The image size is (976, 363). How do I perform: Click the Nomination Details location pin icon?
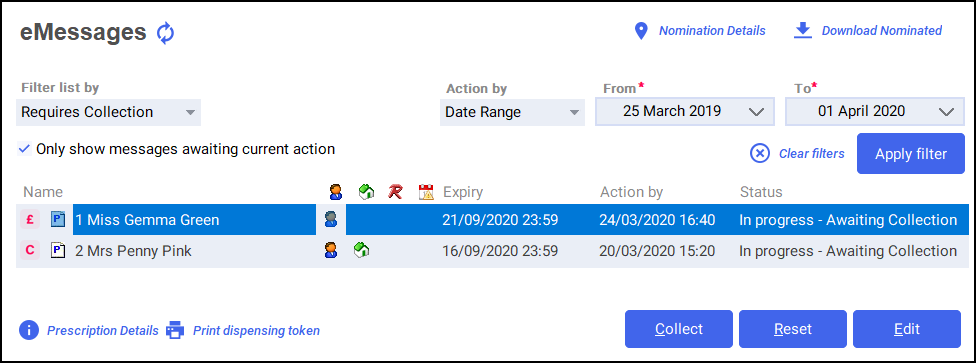641,31
